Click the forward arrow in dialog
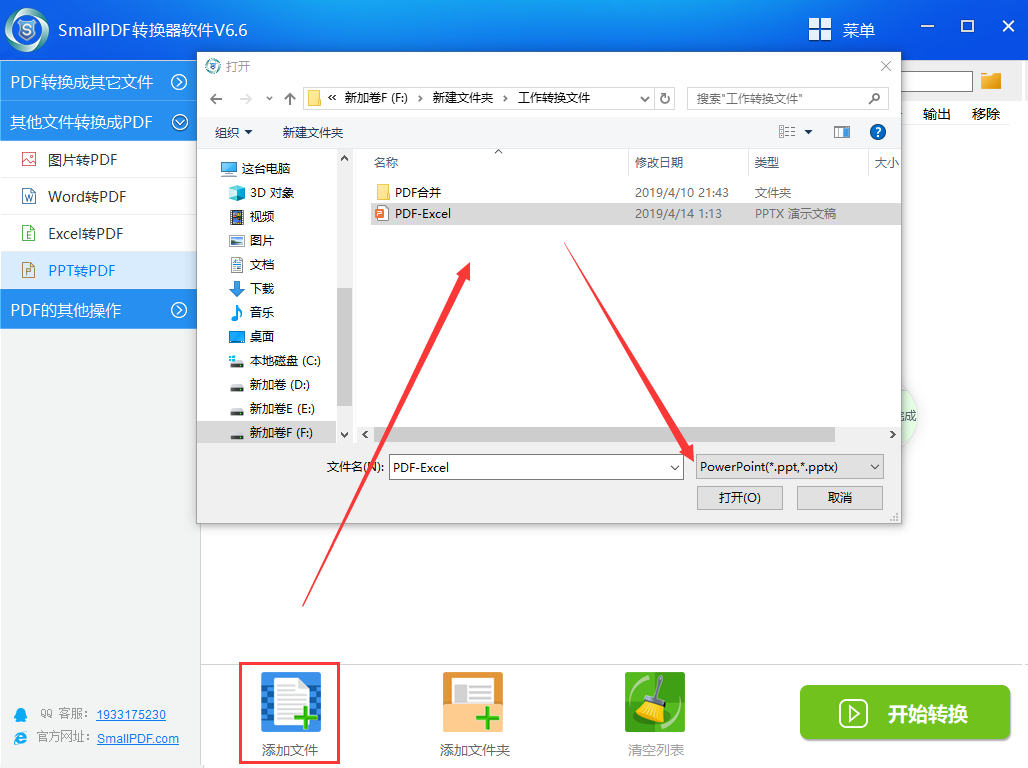The image size is (1028, 768). coord(245,99)
